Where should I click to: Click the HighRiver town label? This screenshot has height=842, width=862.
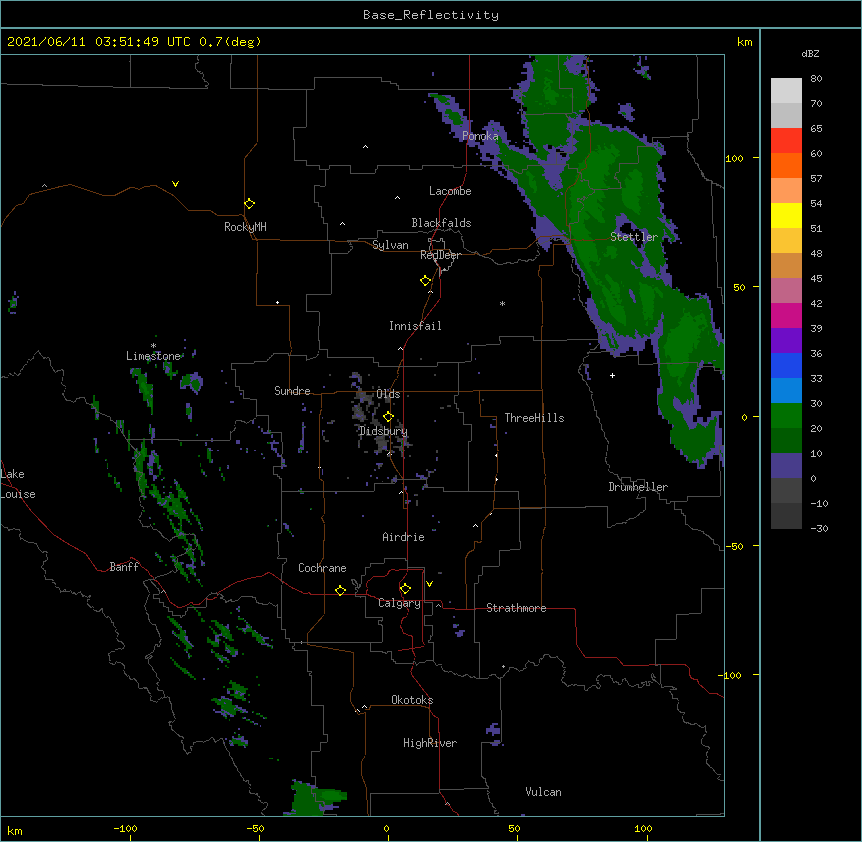(x=430, y=743)
